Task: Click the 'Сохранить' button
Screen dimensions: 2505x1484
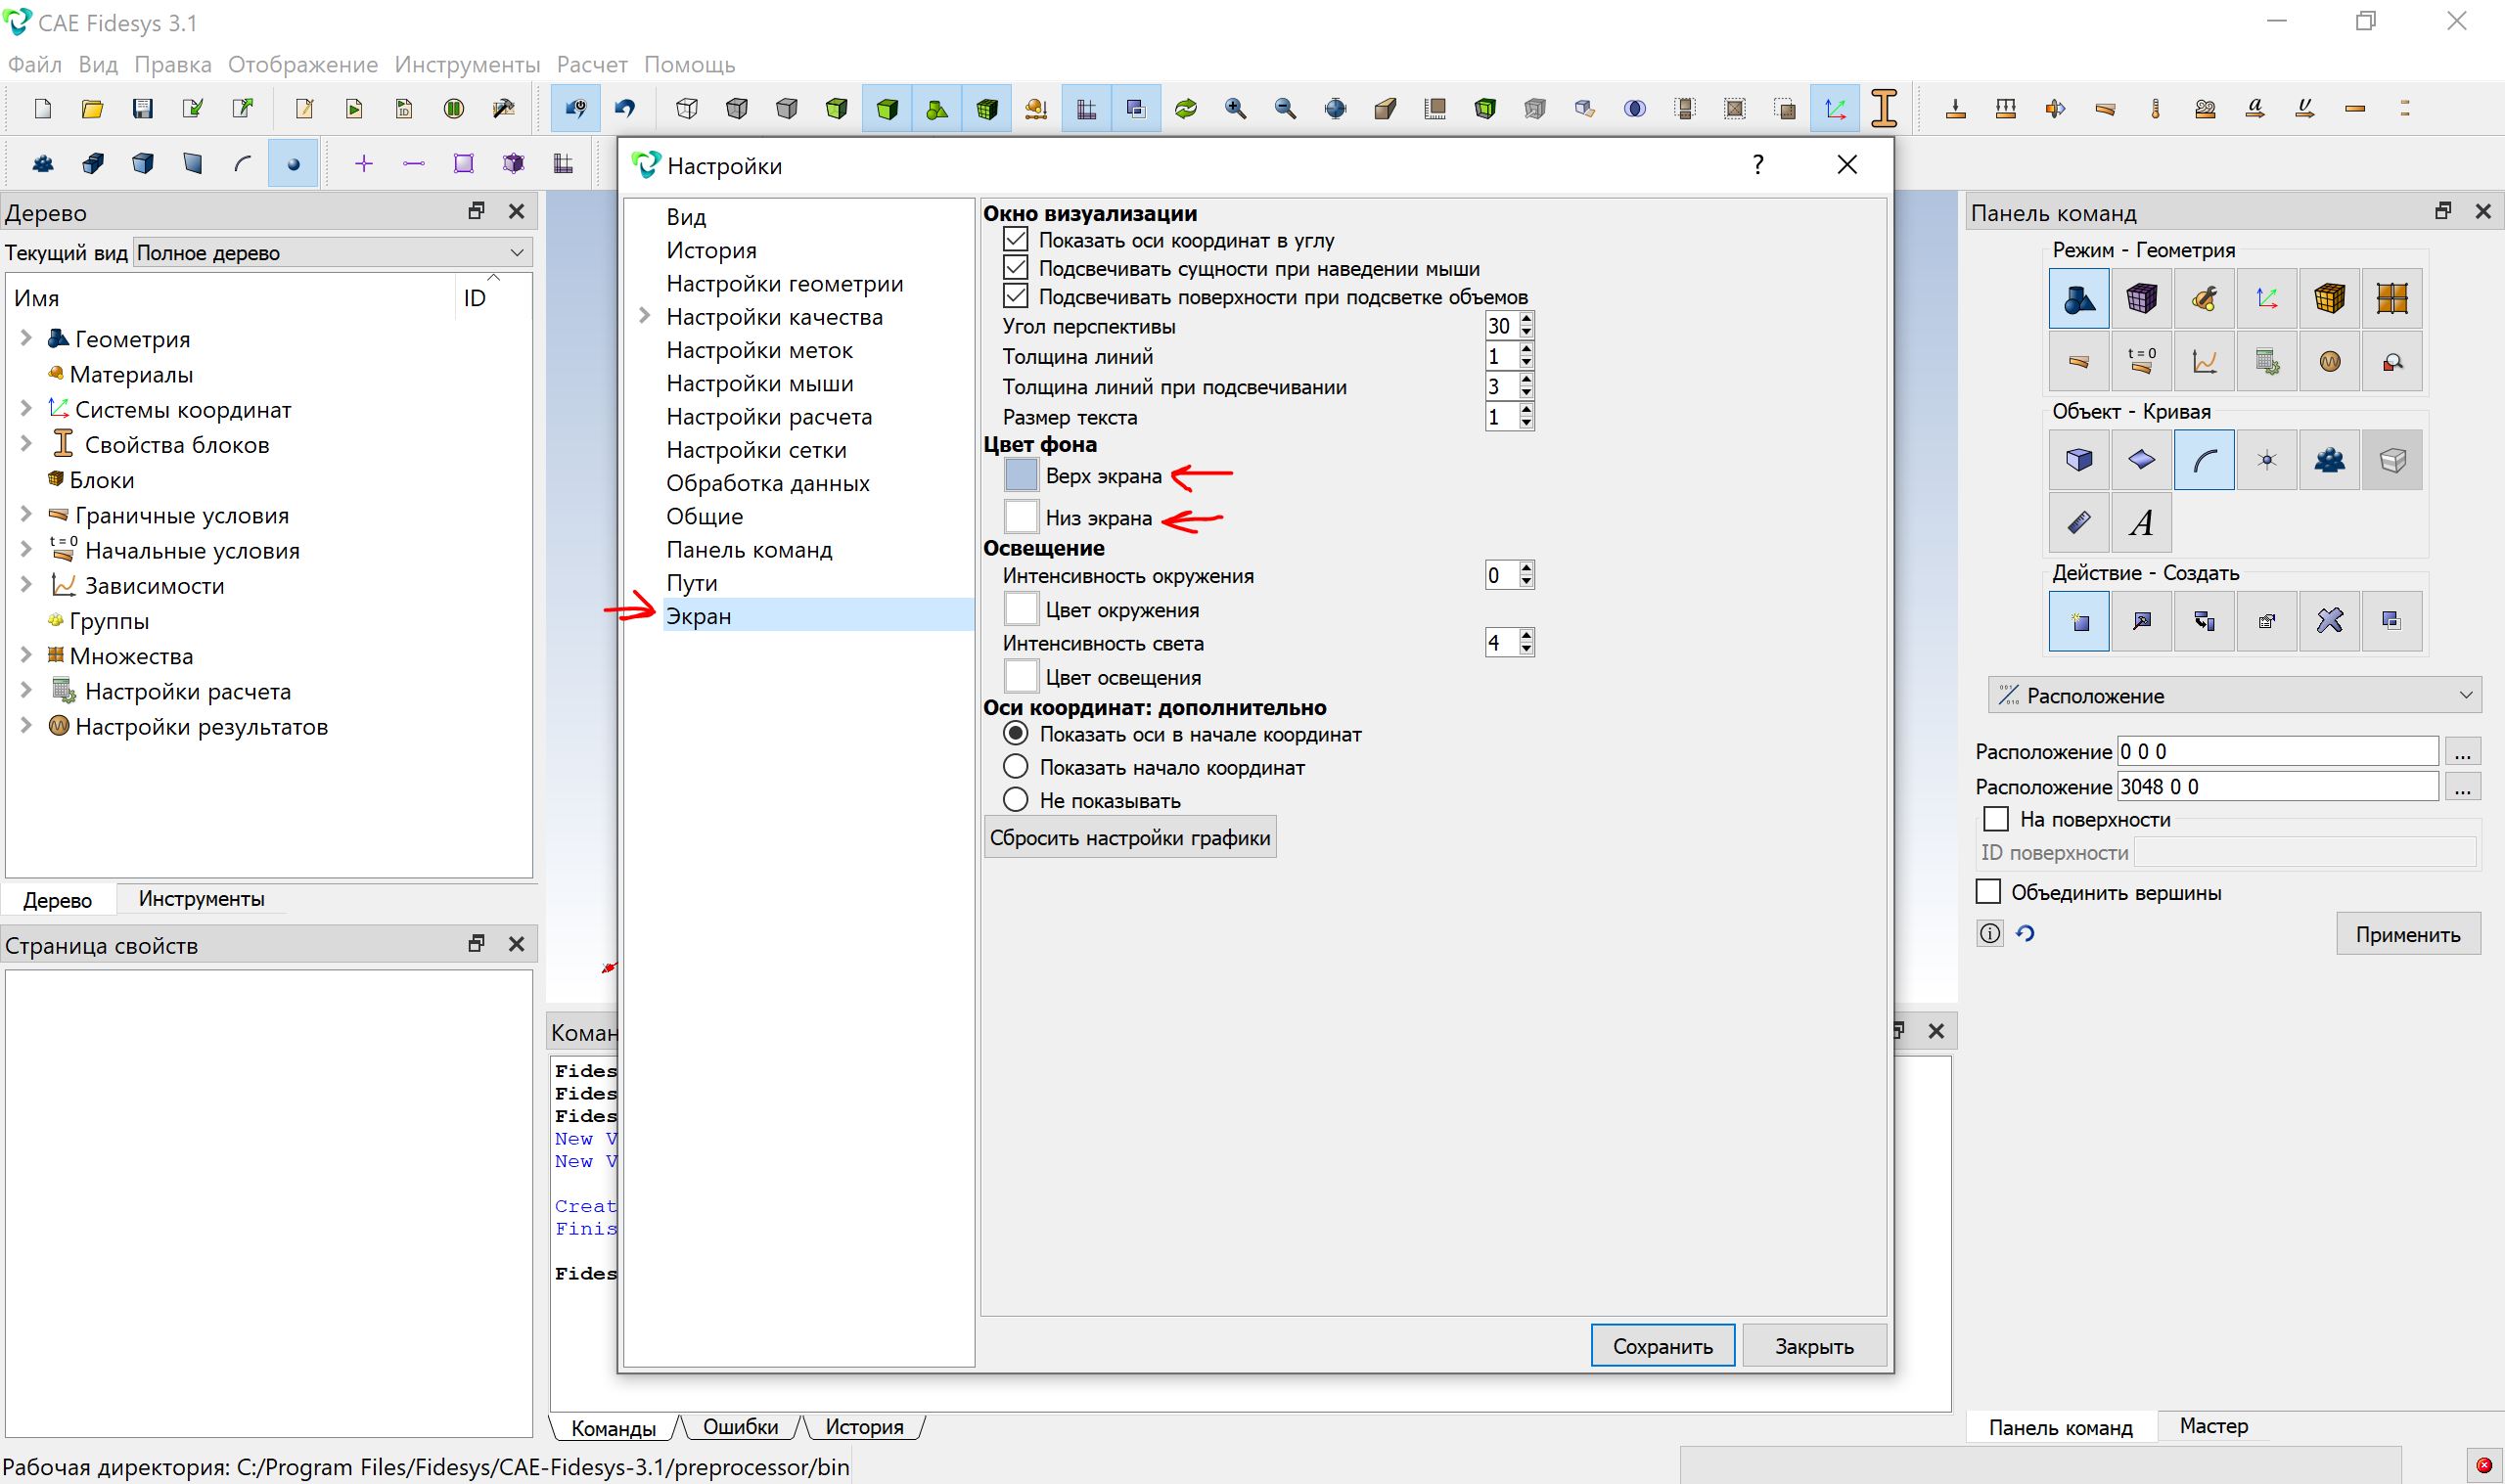Action: 1662,1346
